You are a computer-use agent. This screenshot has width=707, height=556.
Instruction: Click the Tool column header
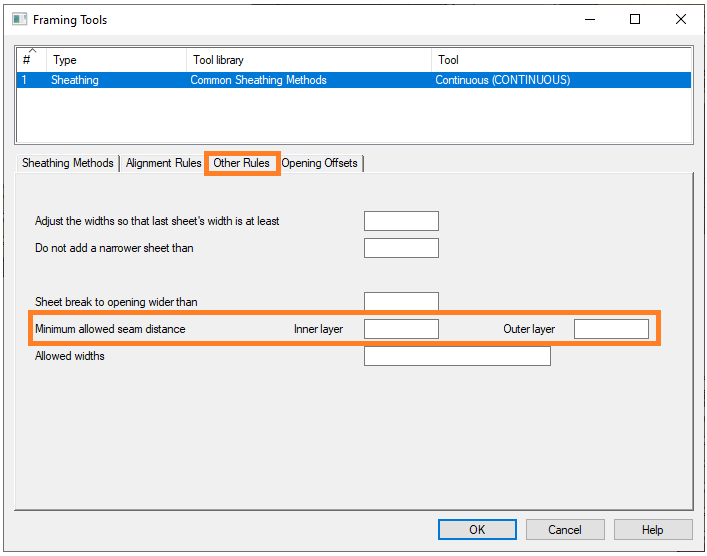click(560, 60)
